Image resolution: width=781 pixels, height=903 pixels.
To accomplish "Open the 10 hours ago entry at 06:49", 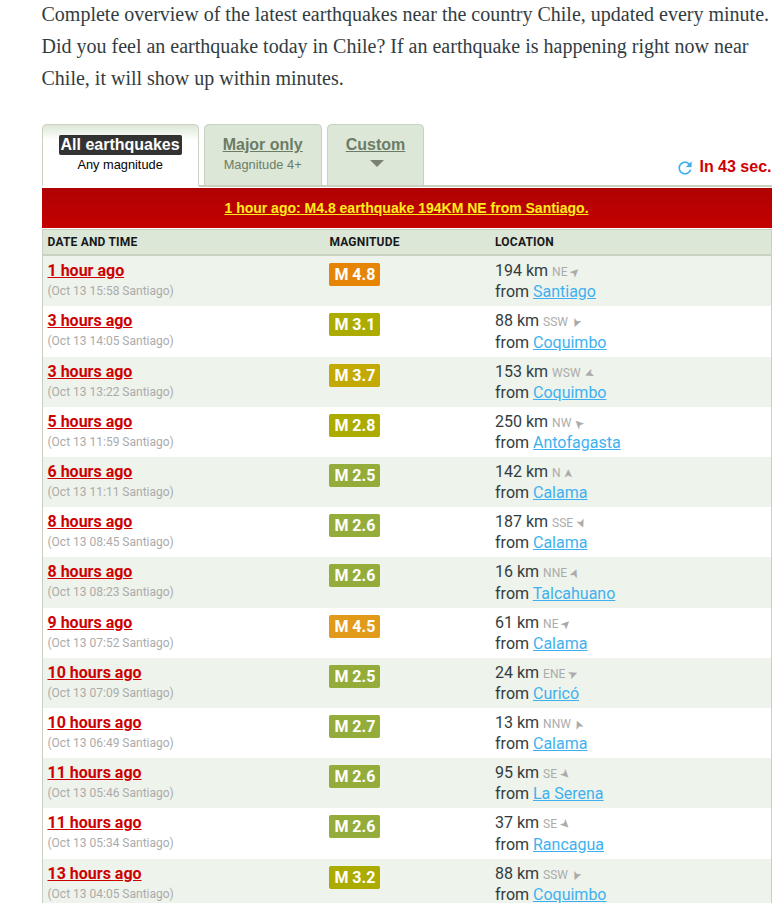I will (x=94, y=723).
